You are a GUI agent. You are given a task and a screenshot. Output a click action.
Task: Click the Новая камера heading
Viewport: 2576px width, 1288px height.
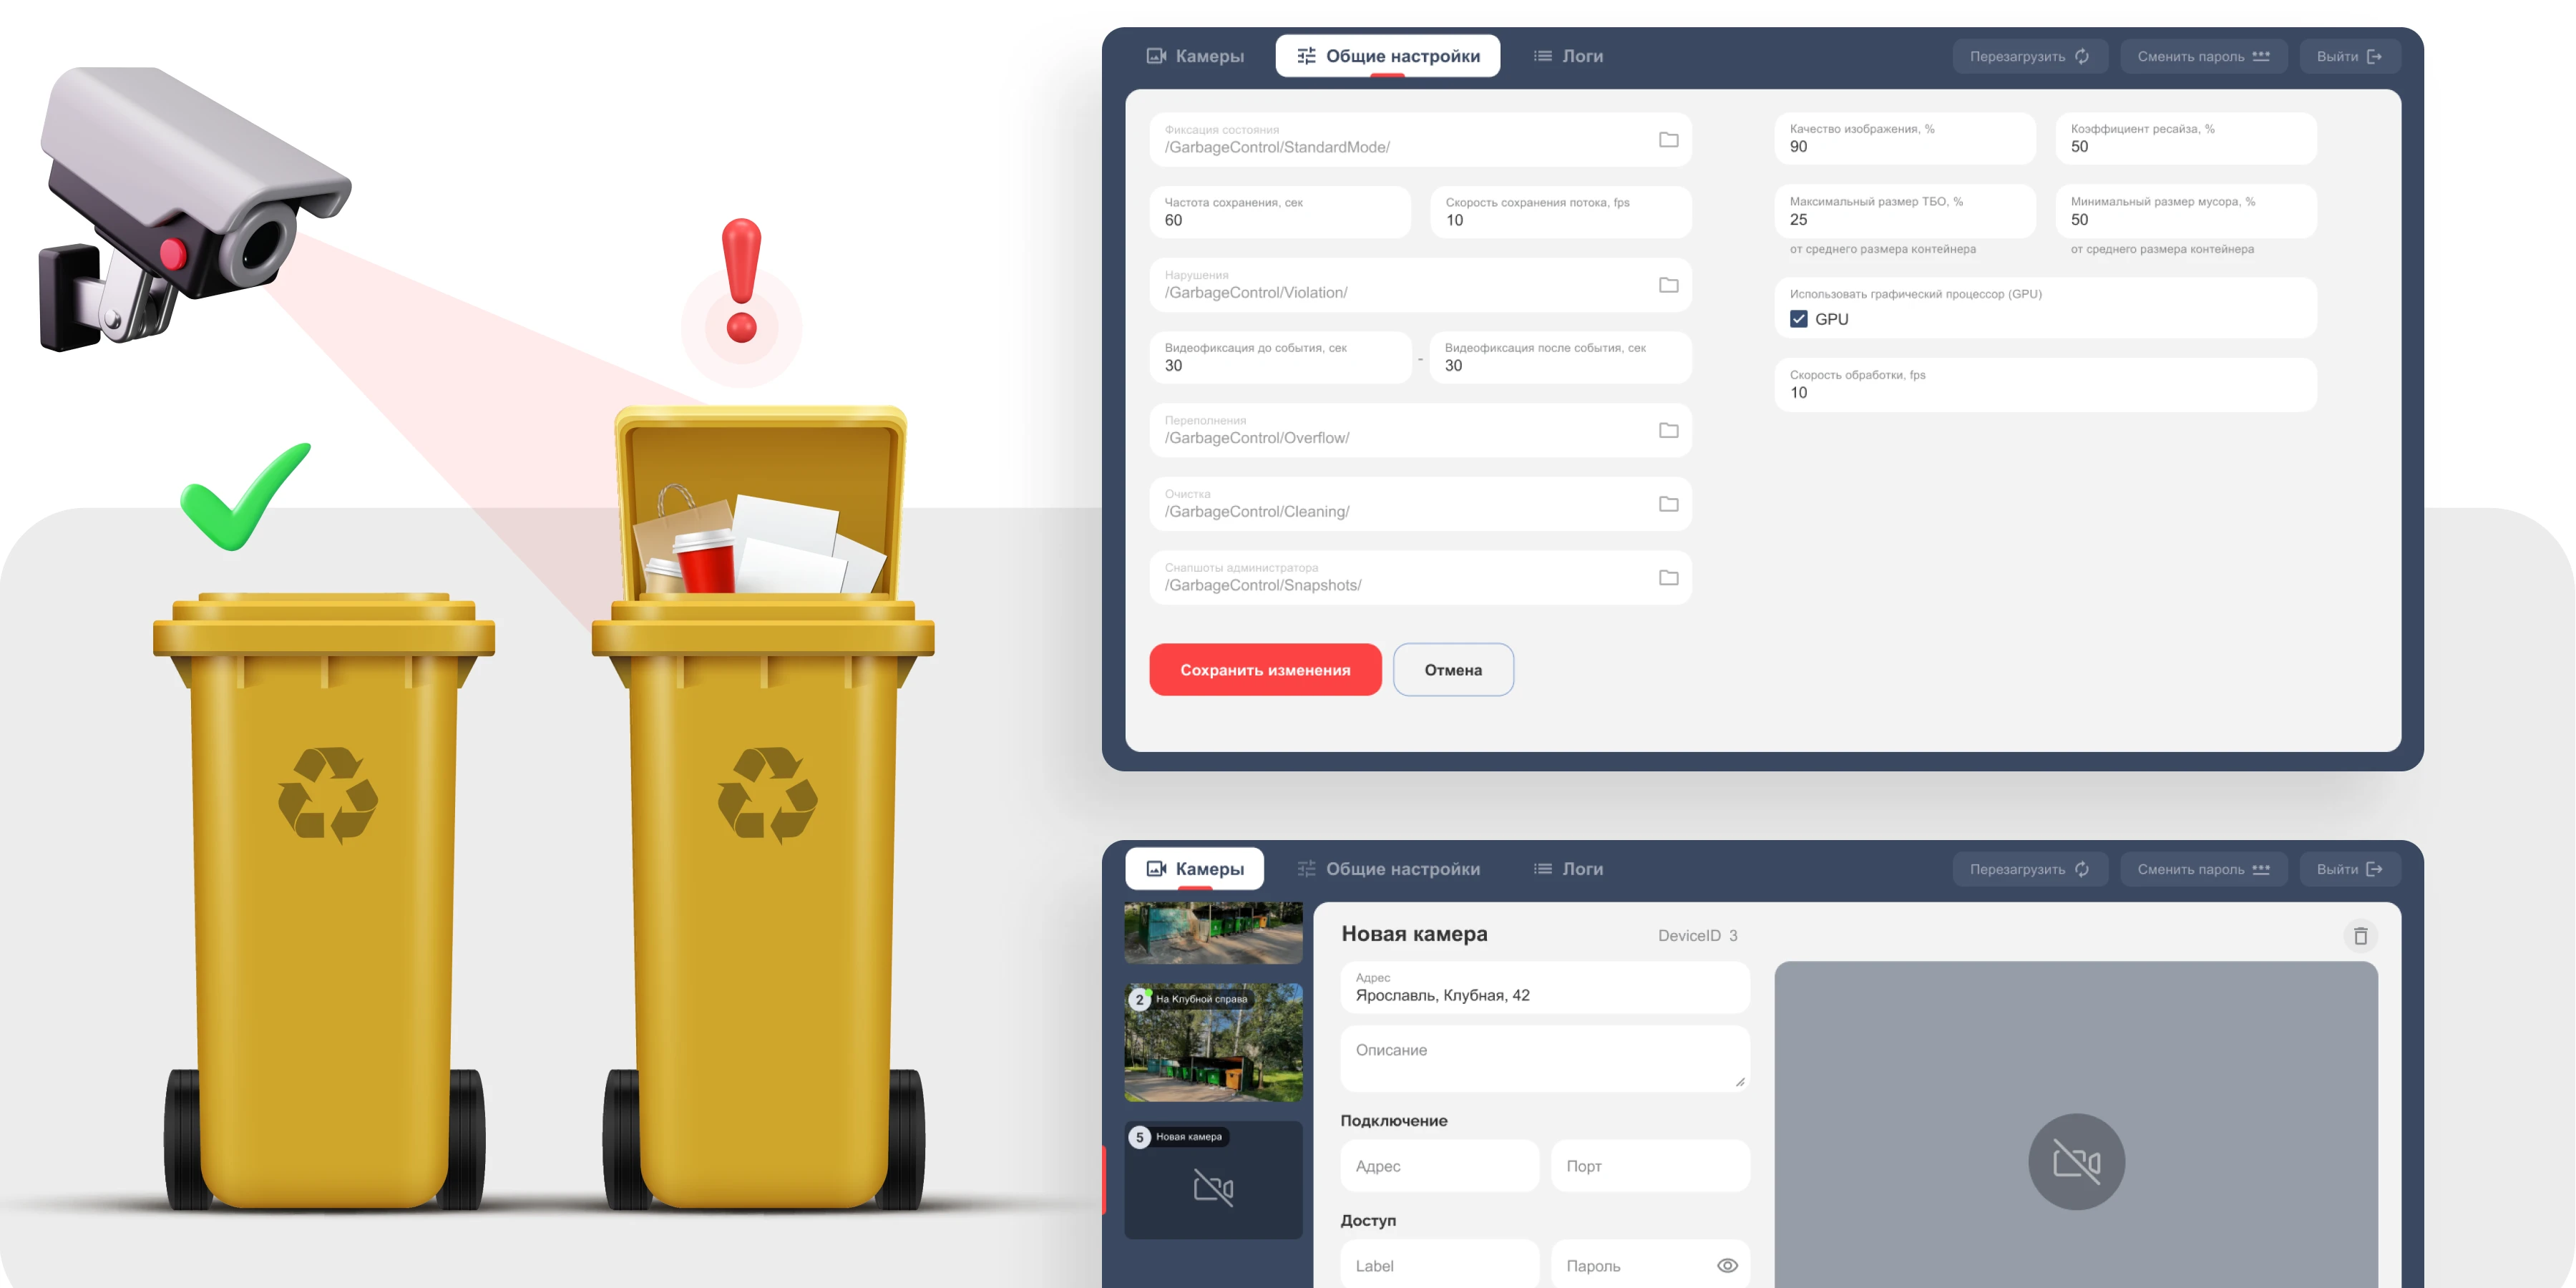1414,934
